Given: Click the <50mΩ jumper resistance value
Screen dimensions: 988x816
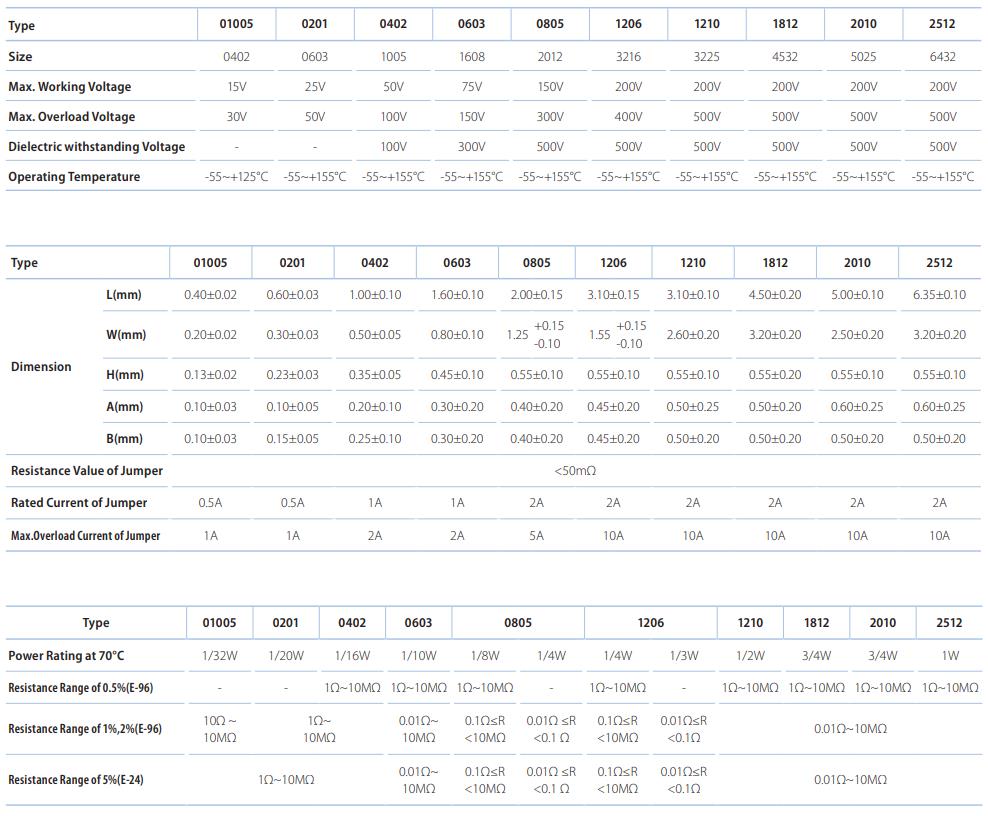Looking at the screenshot, I should click(575, 471).
